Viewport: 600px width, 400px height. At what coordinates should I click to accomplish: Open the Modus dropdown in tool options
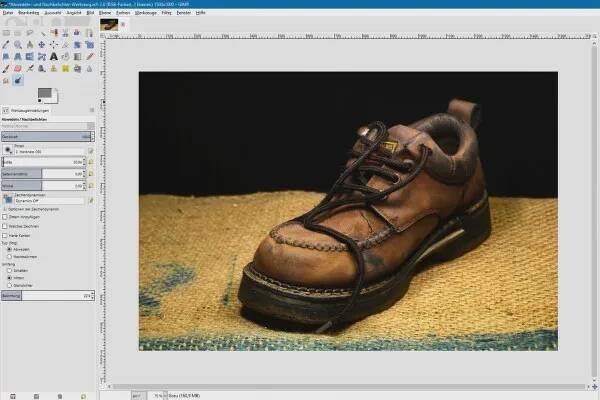[x=46, y=125]
